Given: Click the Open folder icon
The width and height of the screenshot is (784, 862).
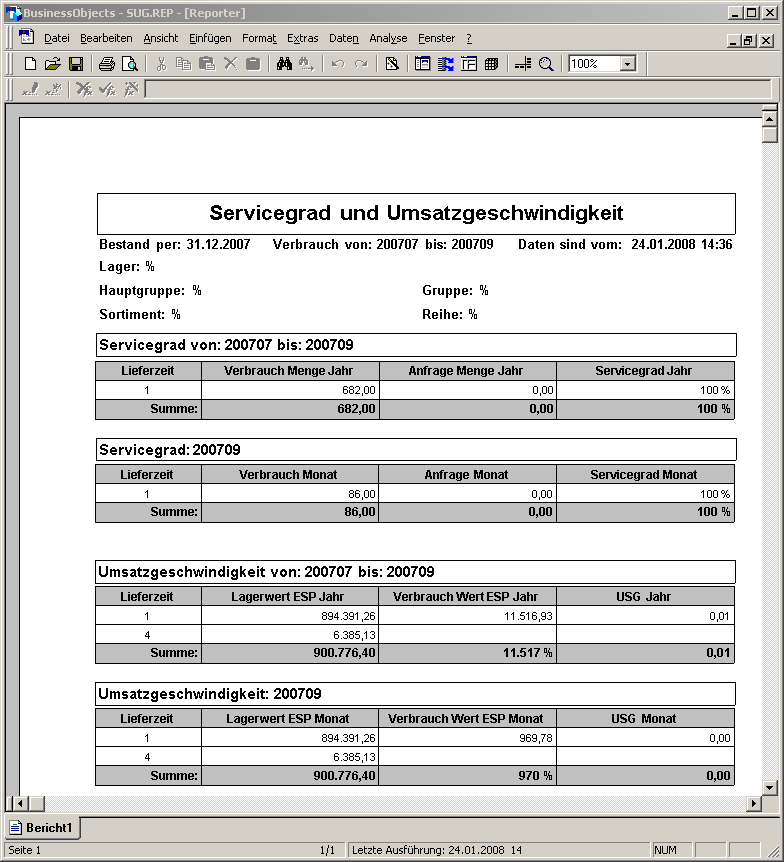Looking at the screenshot, I should [52, 64].
